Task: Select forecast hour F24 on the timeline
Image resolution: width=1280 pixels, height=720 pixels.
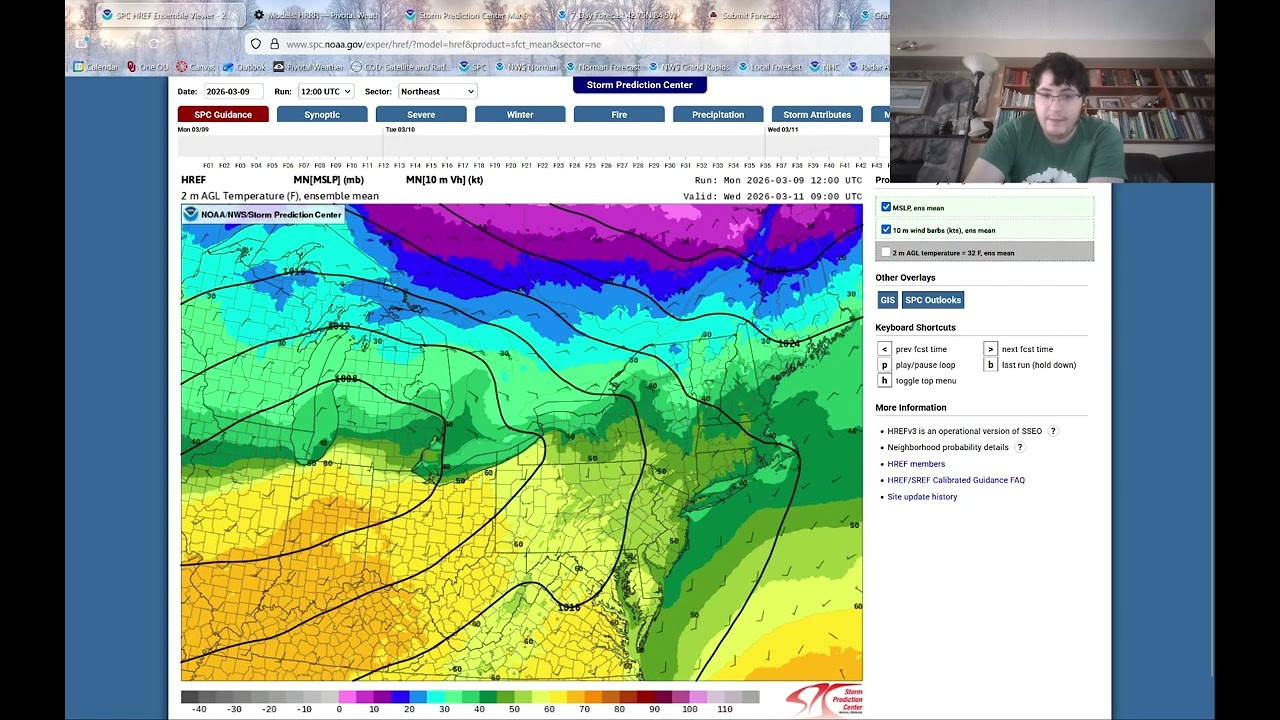Action: [x=574, y=165]
